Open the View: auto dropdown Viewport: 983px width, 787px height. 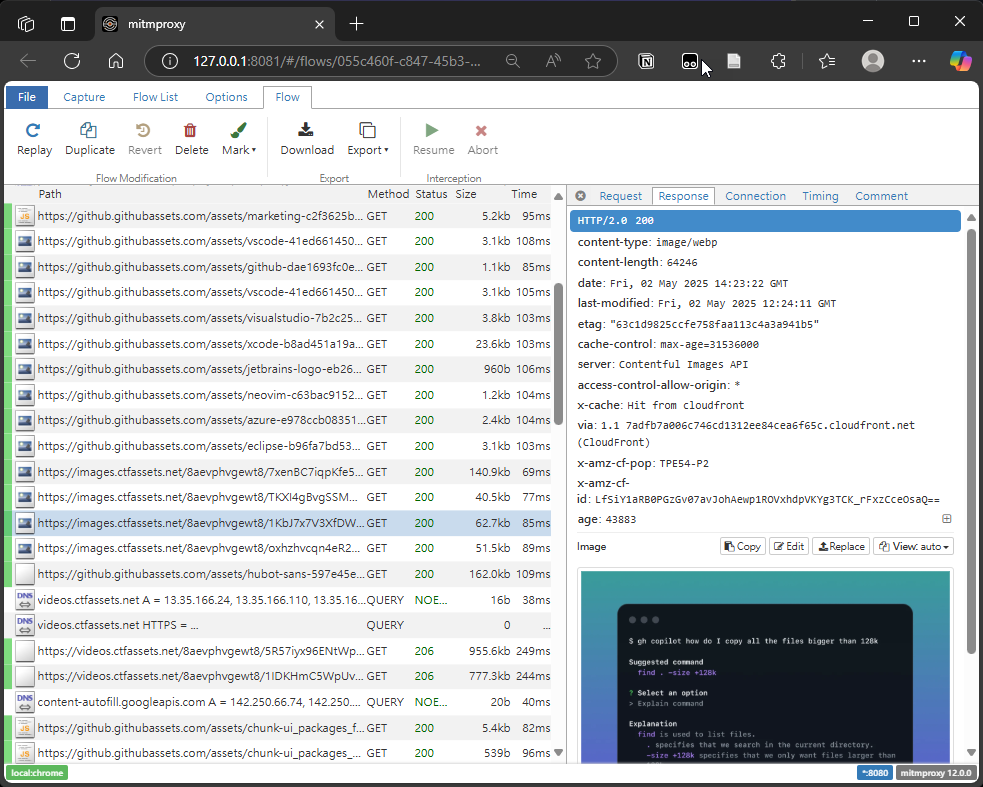(913, 546)
